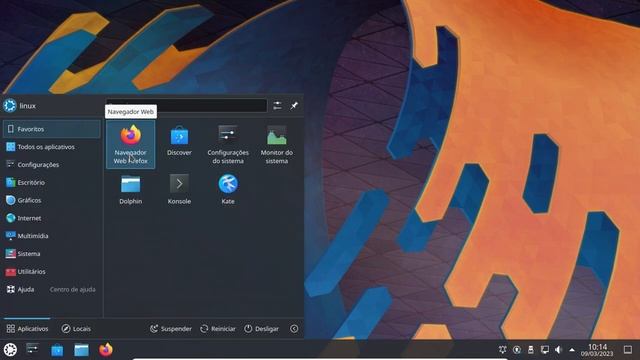Switch to the Locais tab

tap(76, 329)
